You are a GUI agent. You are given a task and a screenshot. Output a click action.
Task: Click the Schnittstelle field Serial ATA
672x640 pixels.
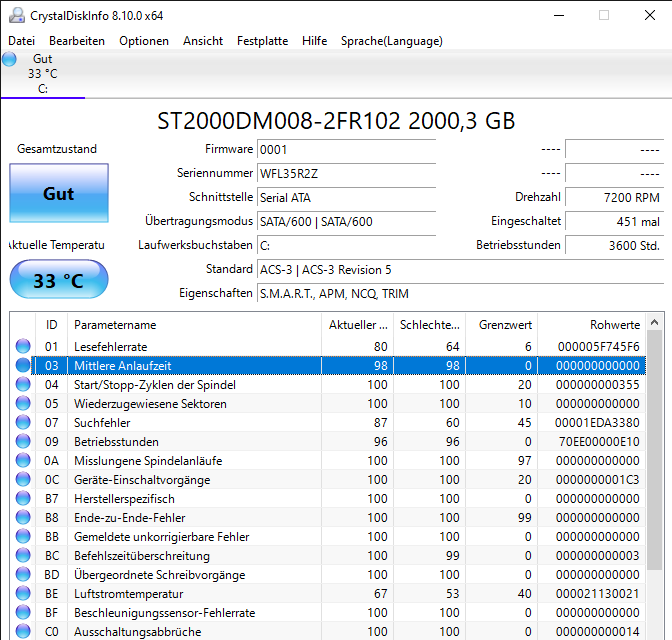346,198
